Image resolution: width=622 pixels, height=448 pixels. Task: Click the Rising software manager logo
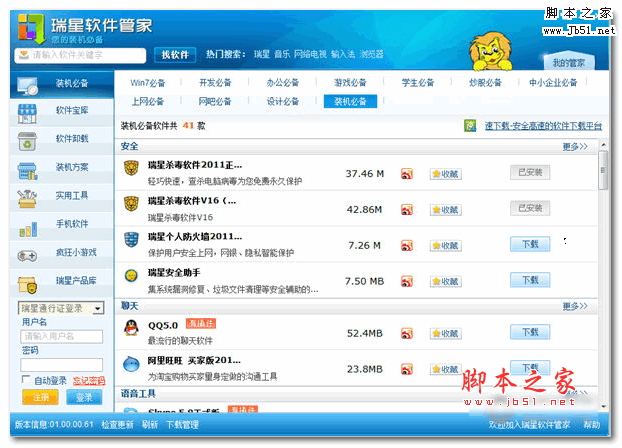click(x=31, y=29)
